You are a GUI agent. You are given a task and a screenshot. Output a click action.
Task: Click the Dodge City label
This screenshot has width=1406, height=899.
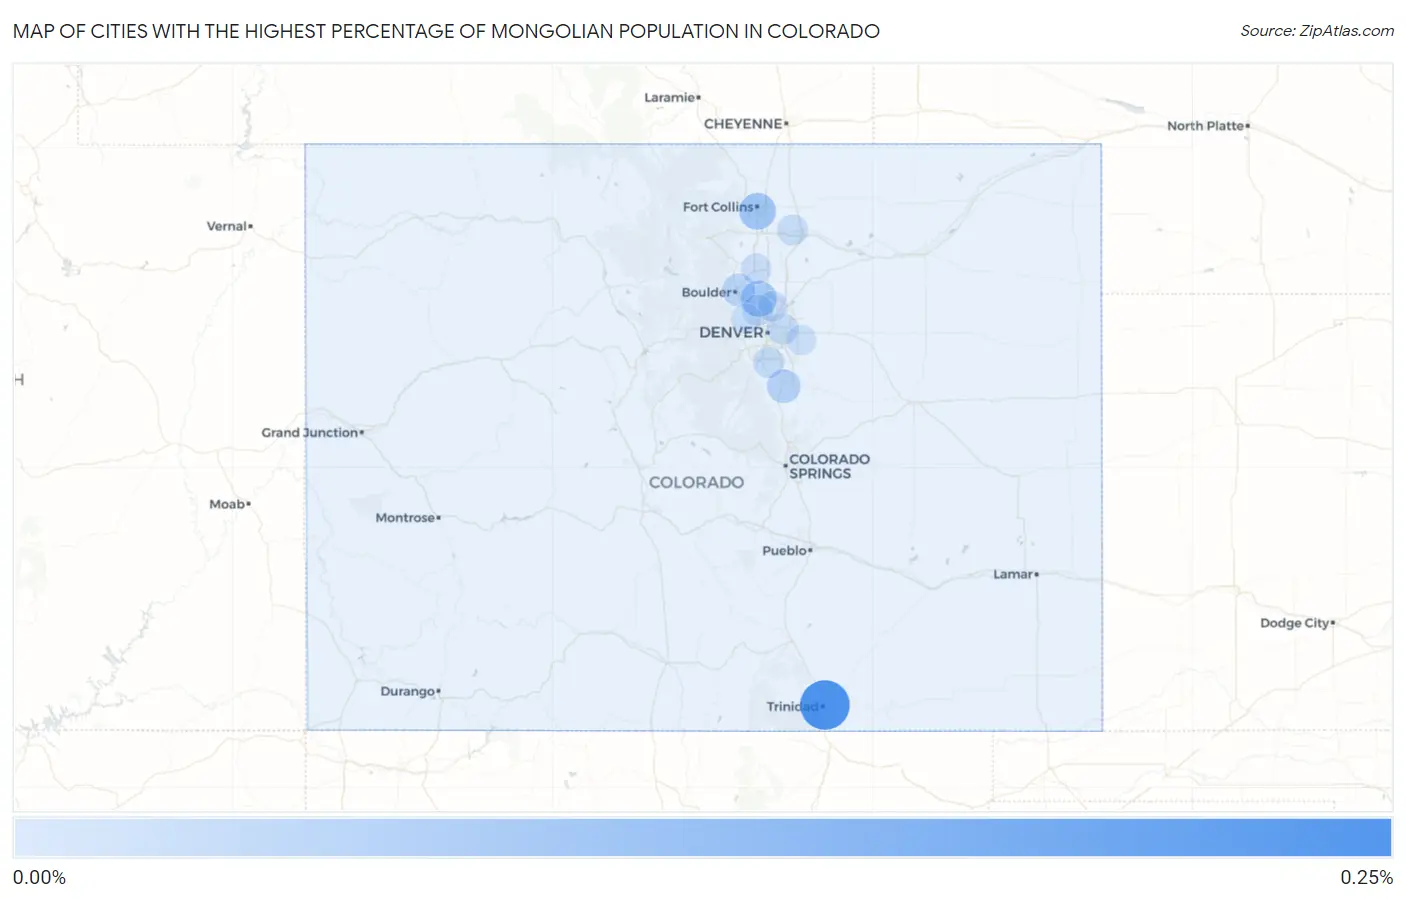click(x=1295, y=622)
